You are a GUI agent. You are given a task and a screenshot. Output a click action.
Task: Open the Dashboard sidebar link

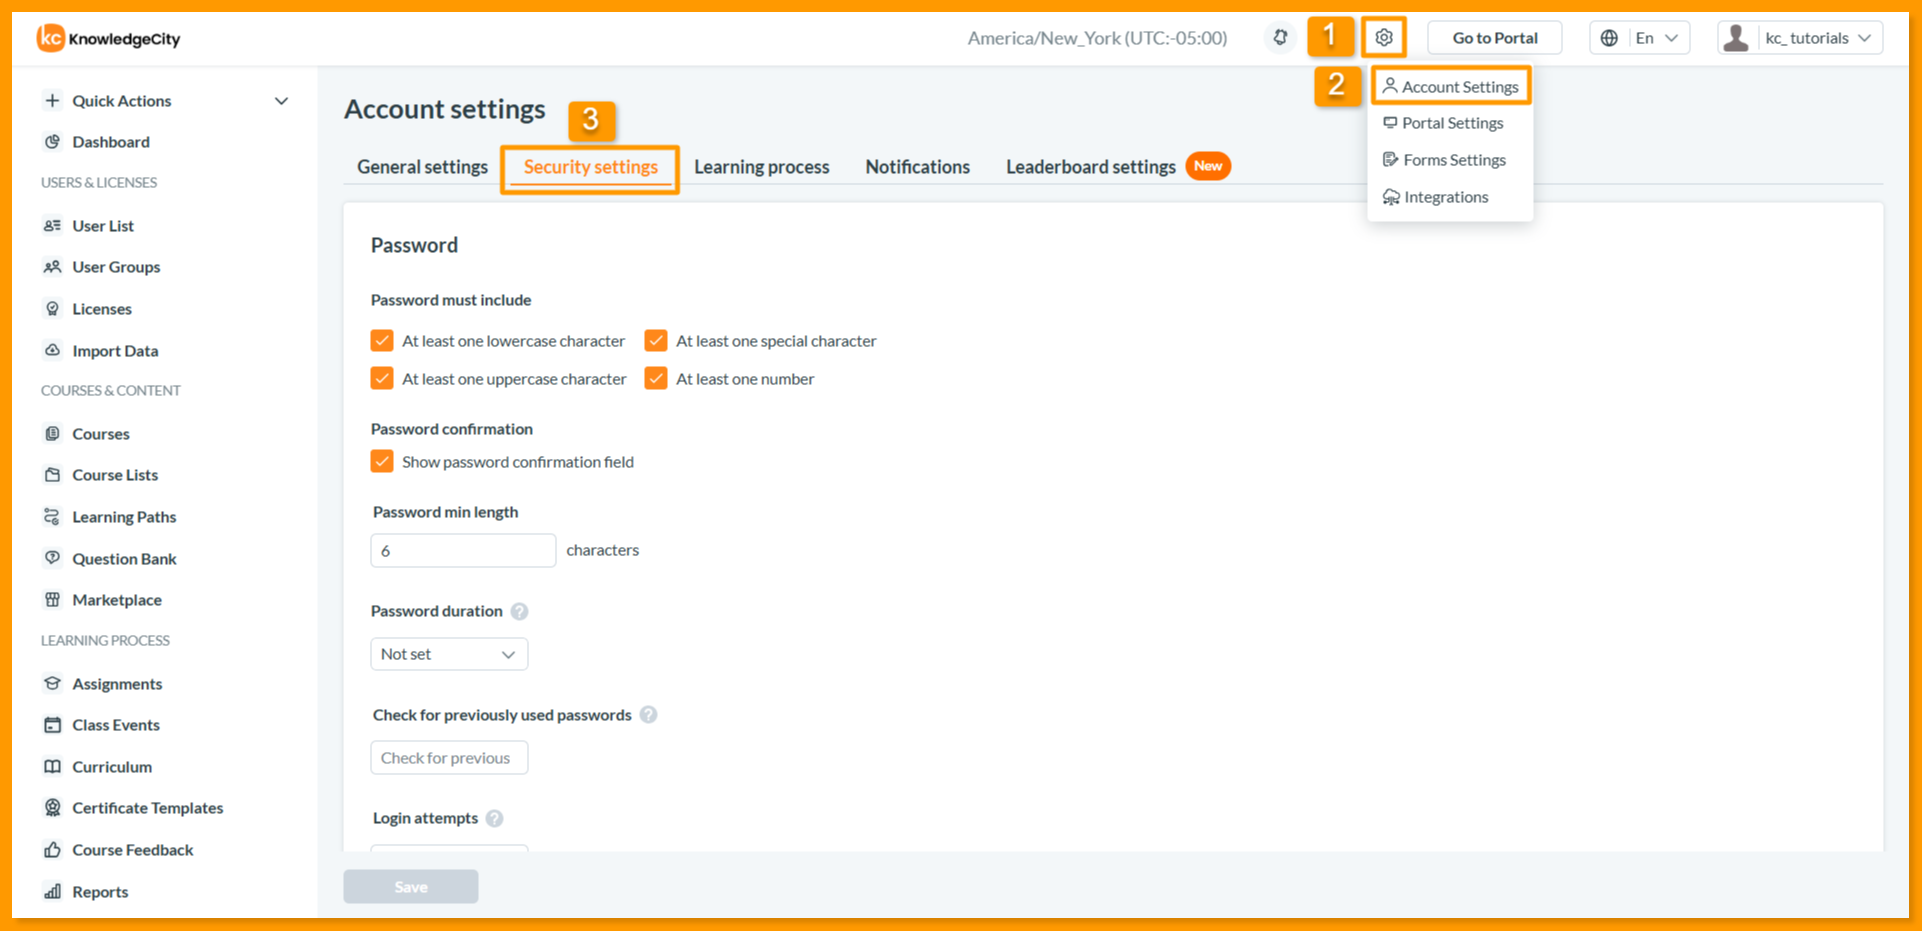[x=111, y=142]
